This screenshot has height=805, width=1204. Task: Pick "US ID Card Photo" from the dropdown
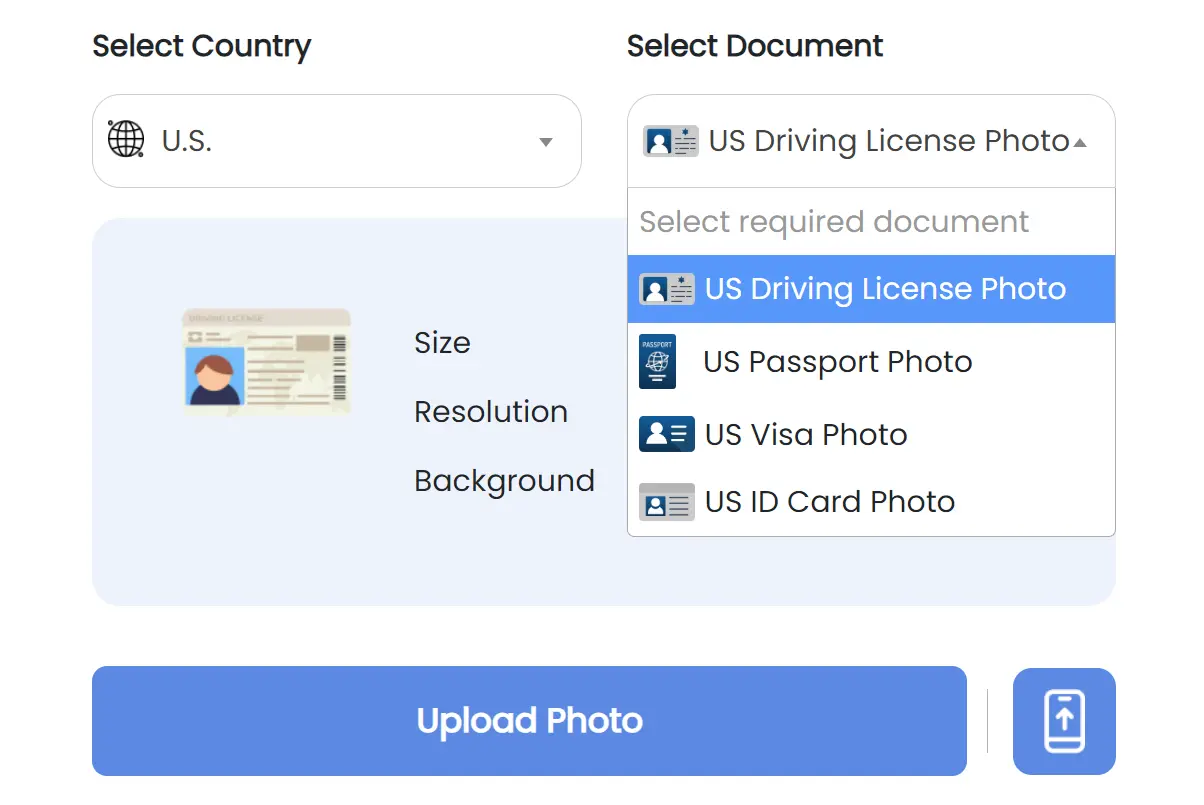pyautogui.click(x=830, y=502)
